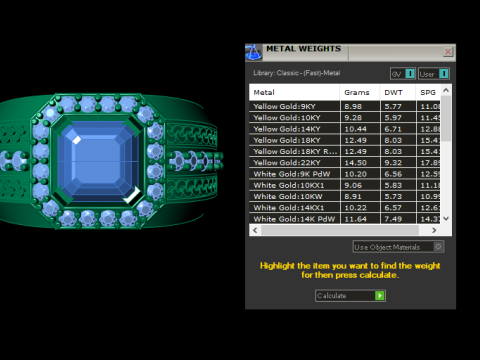Viewport: 480px width, 360px height.
Task: Click the horizontal scroll right arrow
Action: pos(434,230)
